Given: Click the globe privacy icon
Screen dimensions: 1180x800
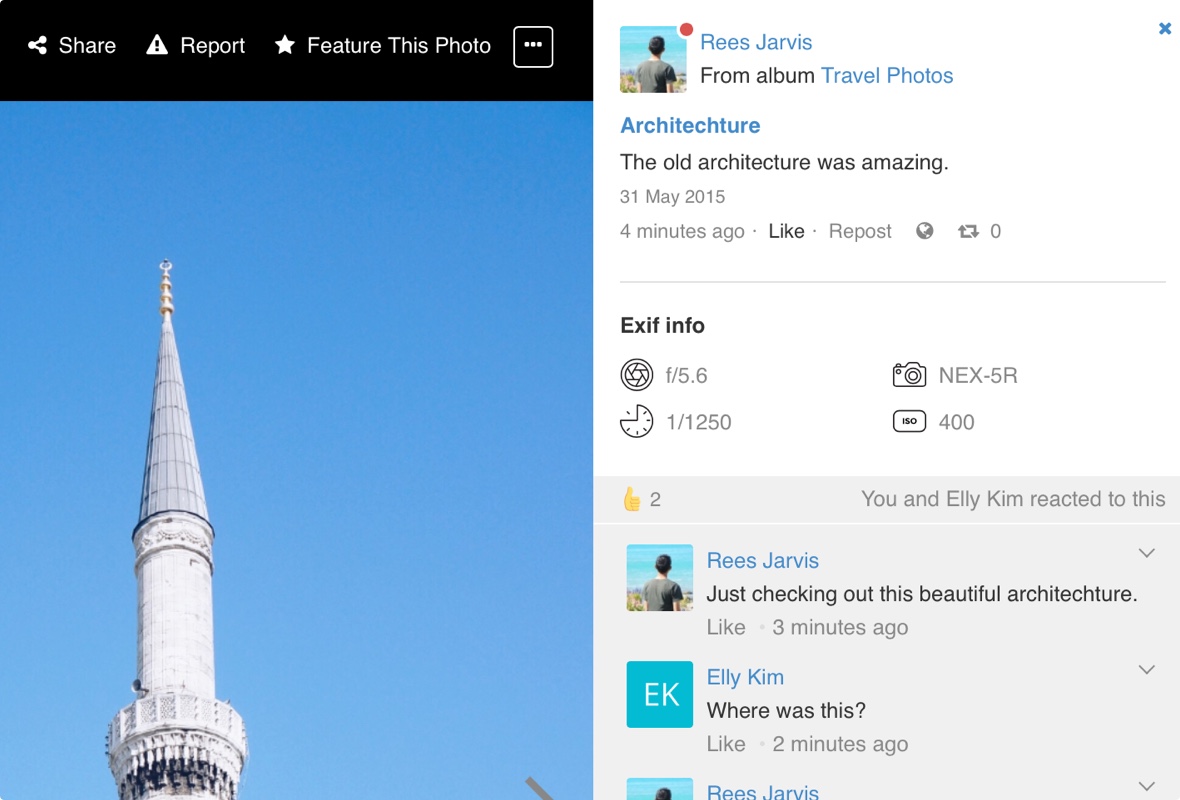Looking at the screenshot, I should (924, 231).
